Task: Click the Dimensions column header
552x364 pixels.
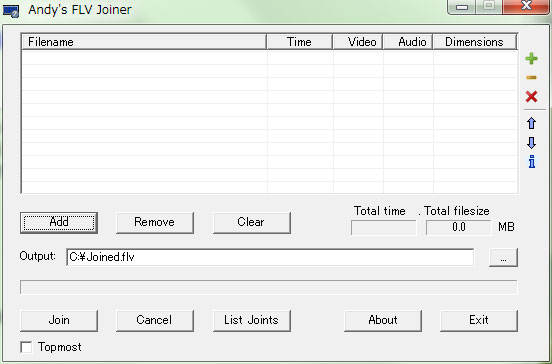Action: point(475,42)
